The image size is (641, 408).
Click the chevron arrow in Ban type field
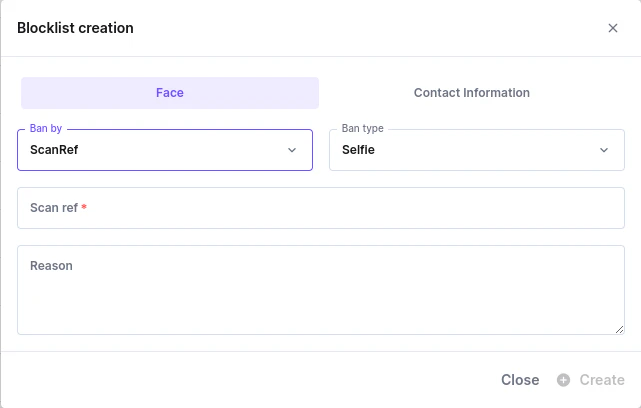tap(604, 150)
